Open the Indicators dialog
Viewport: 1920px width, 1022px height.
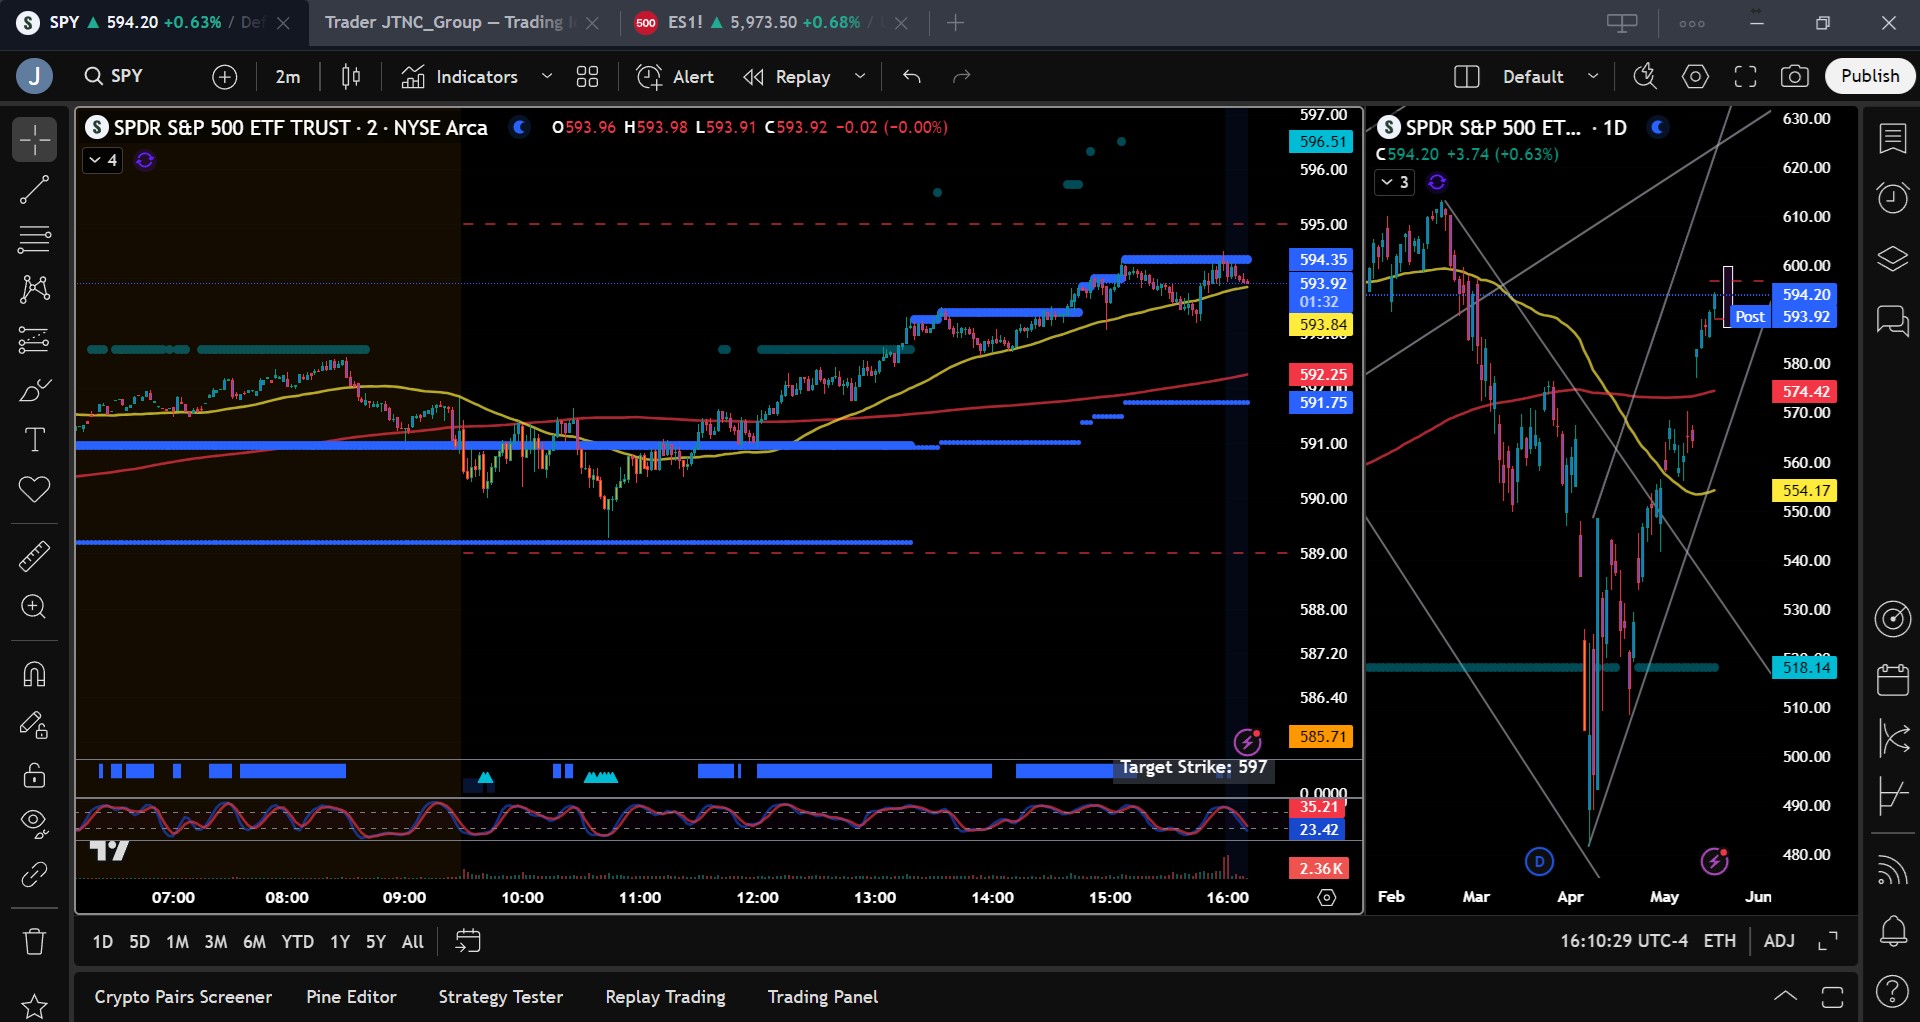460,77
